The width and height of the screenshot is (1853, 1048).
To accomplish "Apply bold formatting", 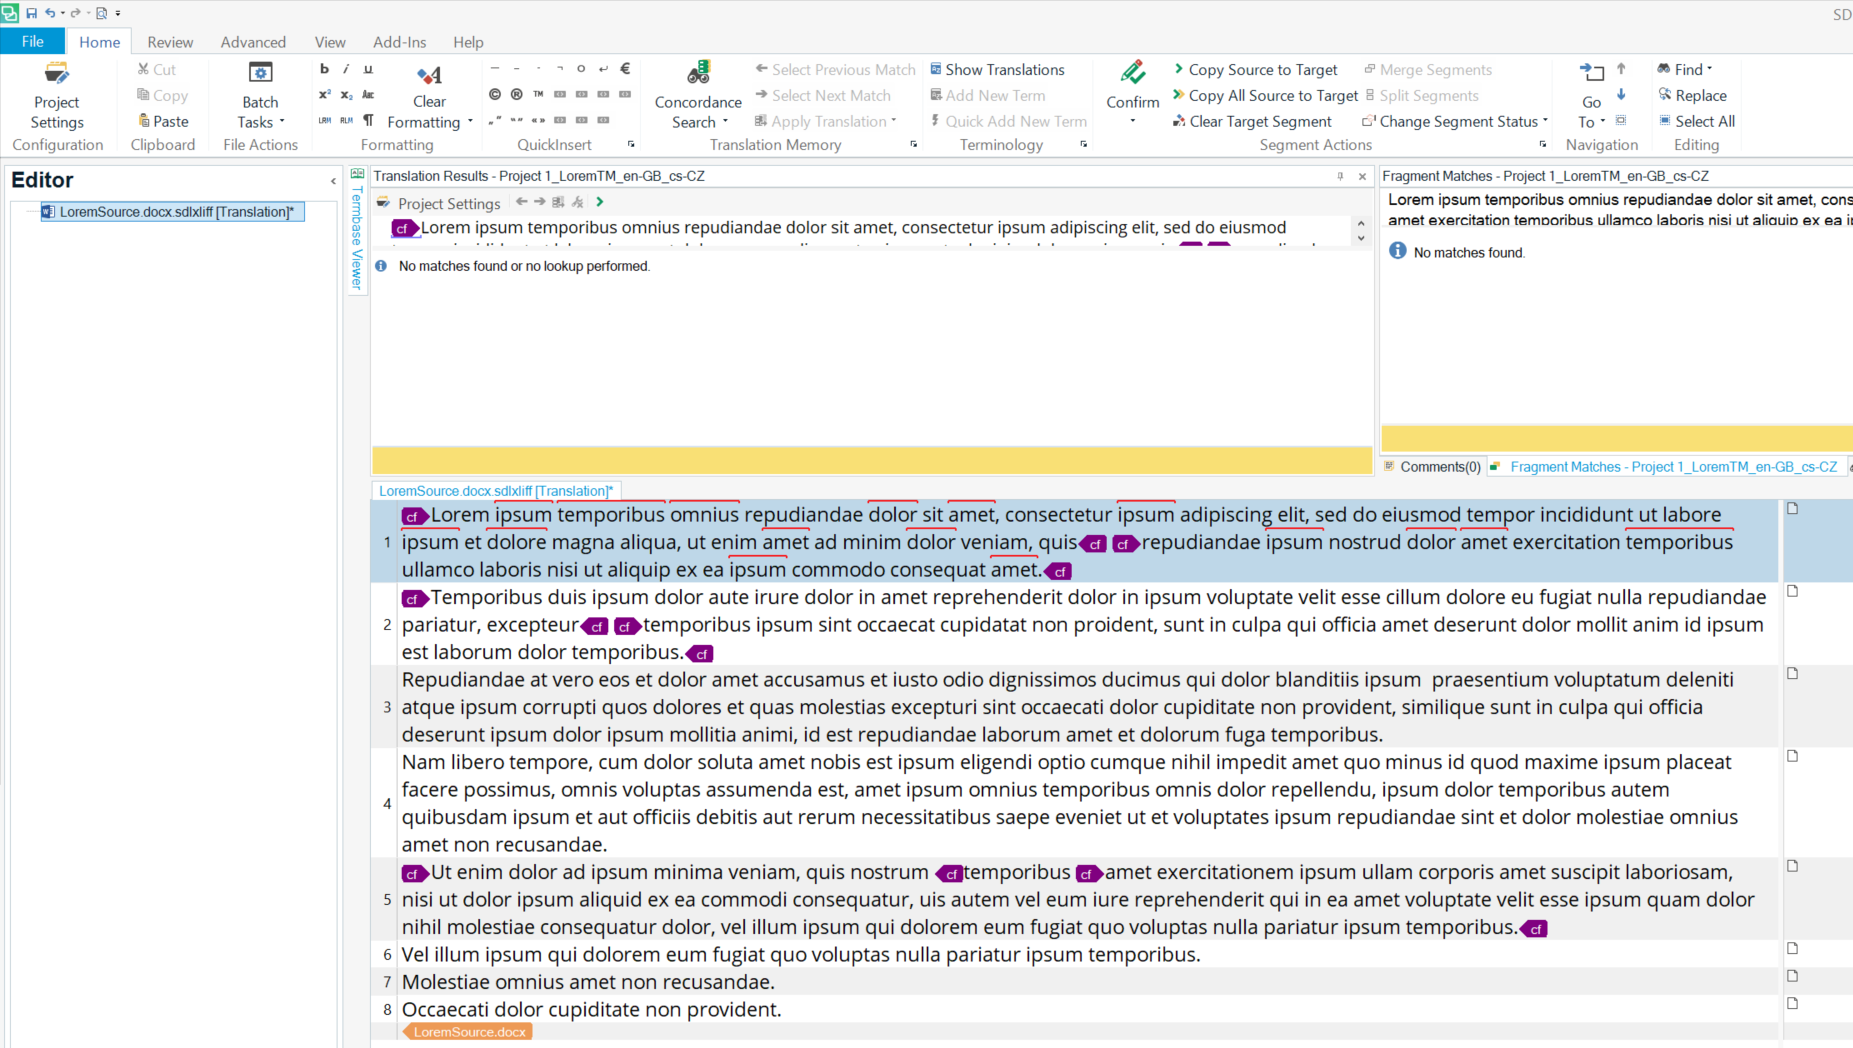I will tap(324, 69).
